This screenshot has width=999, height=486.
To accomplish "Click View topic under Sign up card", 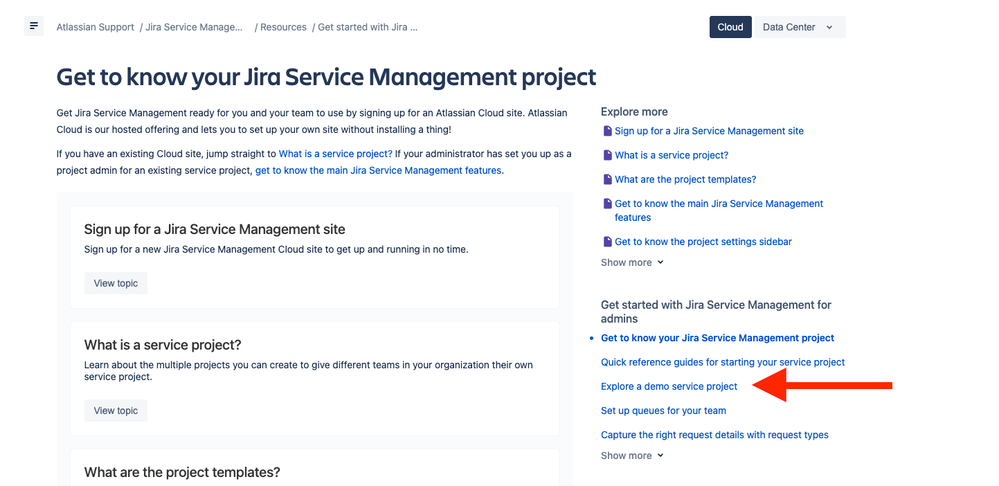I will (x=115, y=283).
